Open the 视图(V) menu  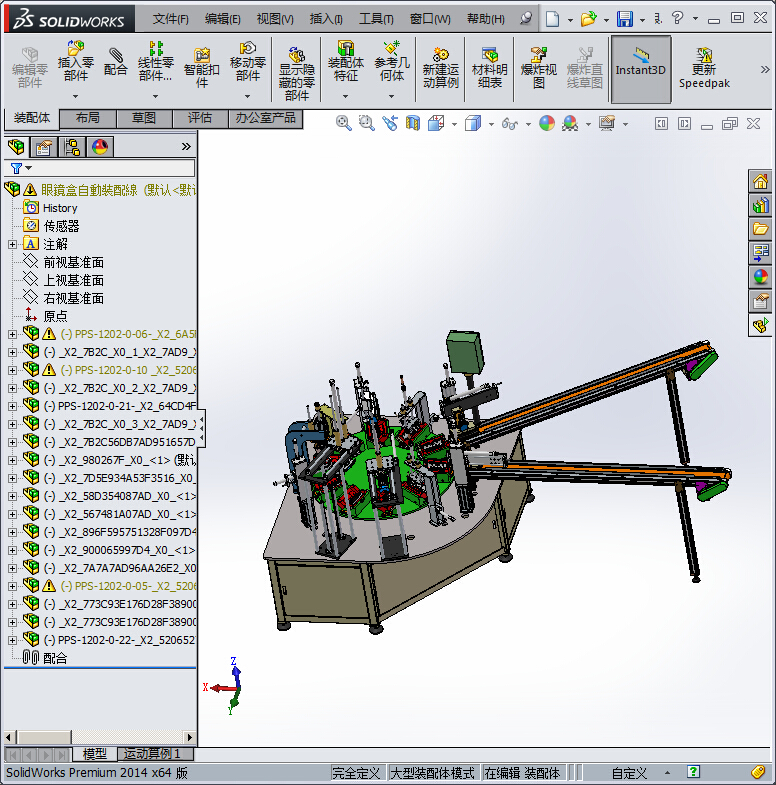[x=275, y=19]
